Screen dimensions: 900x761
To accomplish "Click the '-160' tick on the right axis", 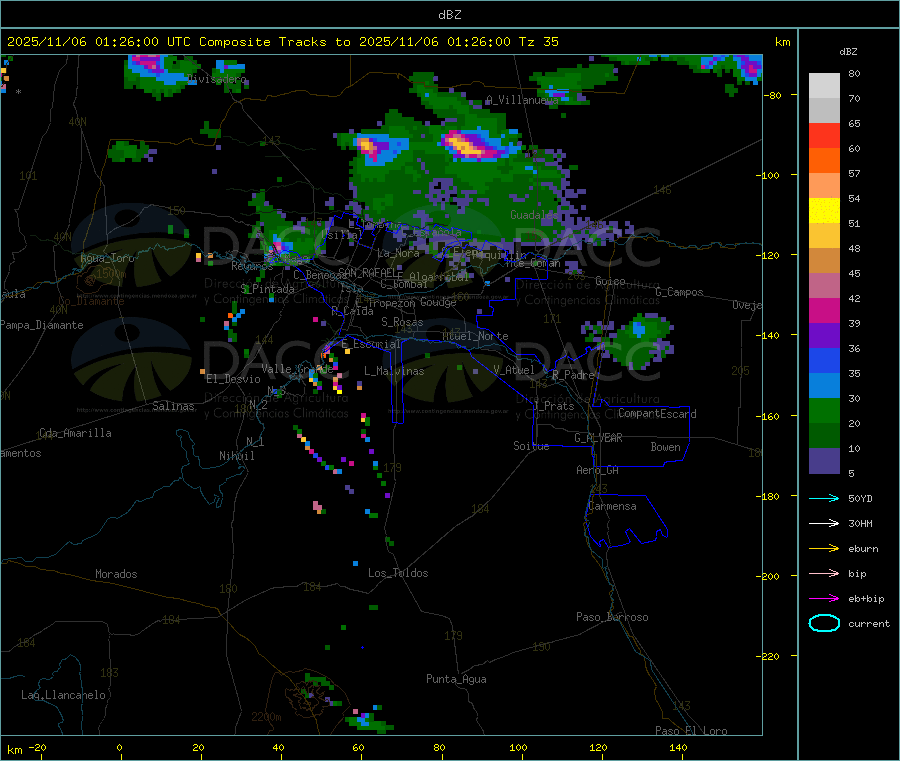I will pos(770,416).
